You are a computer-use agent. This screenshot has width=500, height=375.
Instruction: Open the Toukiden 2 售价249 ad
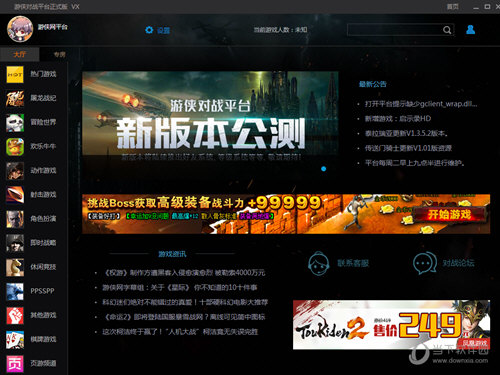click(x=391, y=325)
